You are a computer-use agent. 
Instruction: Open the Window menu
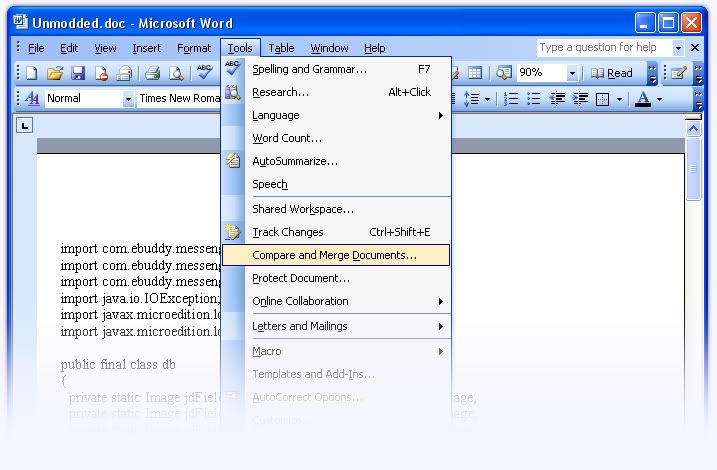329,48
